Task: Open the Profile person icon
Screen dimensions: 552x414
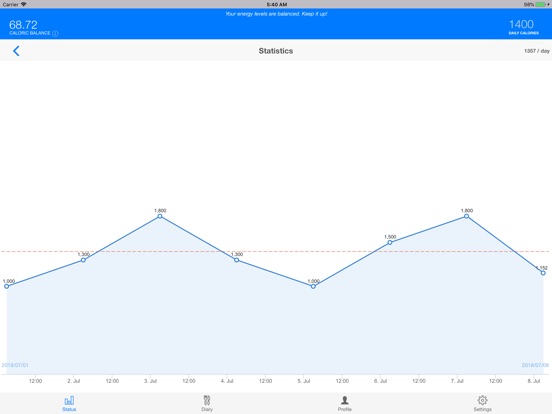Action: click(x=345, y=400)
